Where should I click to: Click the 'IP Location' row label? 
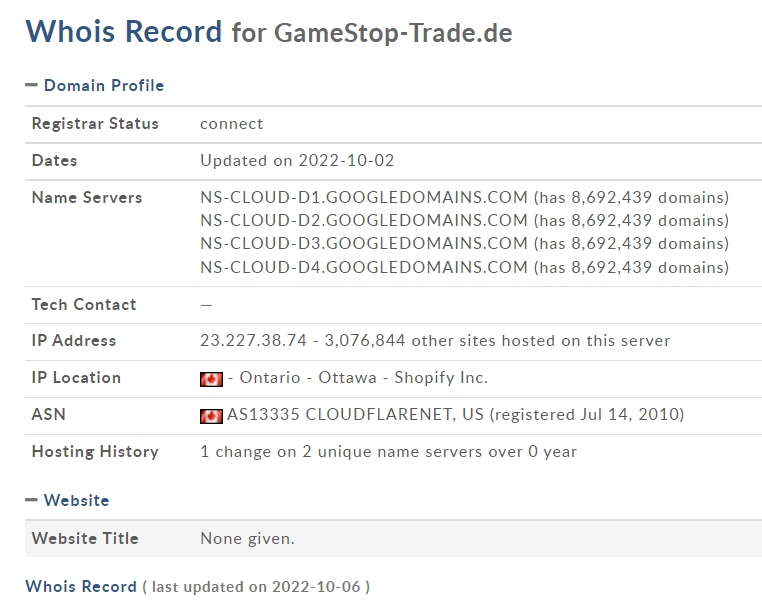[x=76, y=378]
